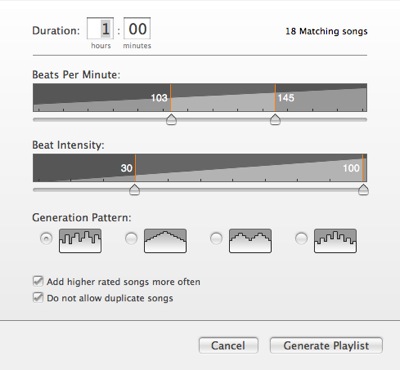This screenshot has width=400, height=370.
Task: Click the Beat Intensity minimum handle at 30
Action: click(134, 190)
